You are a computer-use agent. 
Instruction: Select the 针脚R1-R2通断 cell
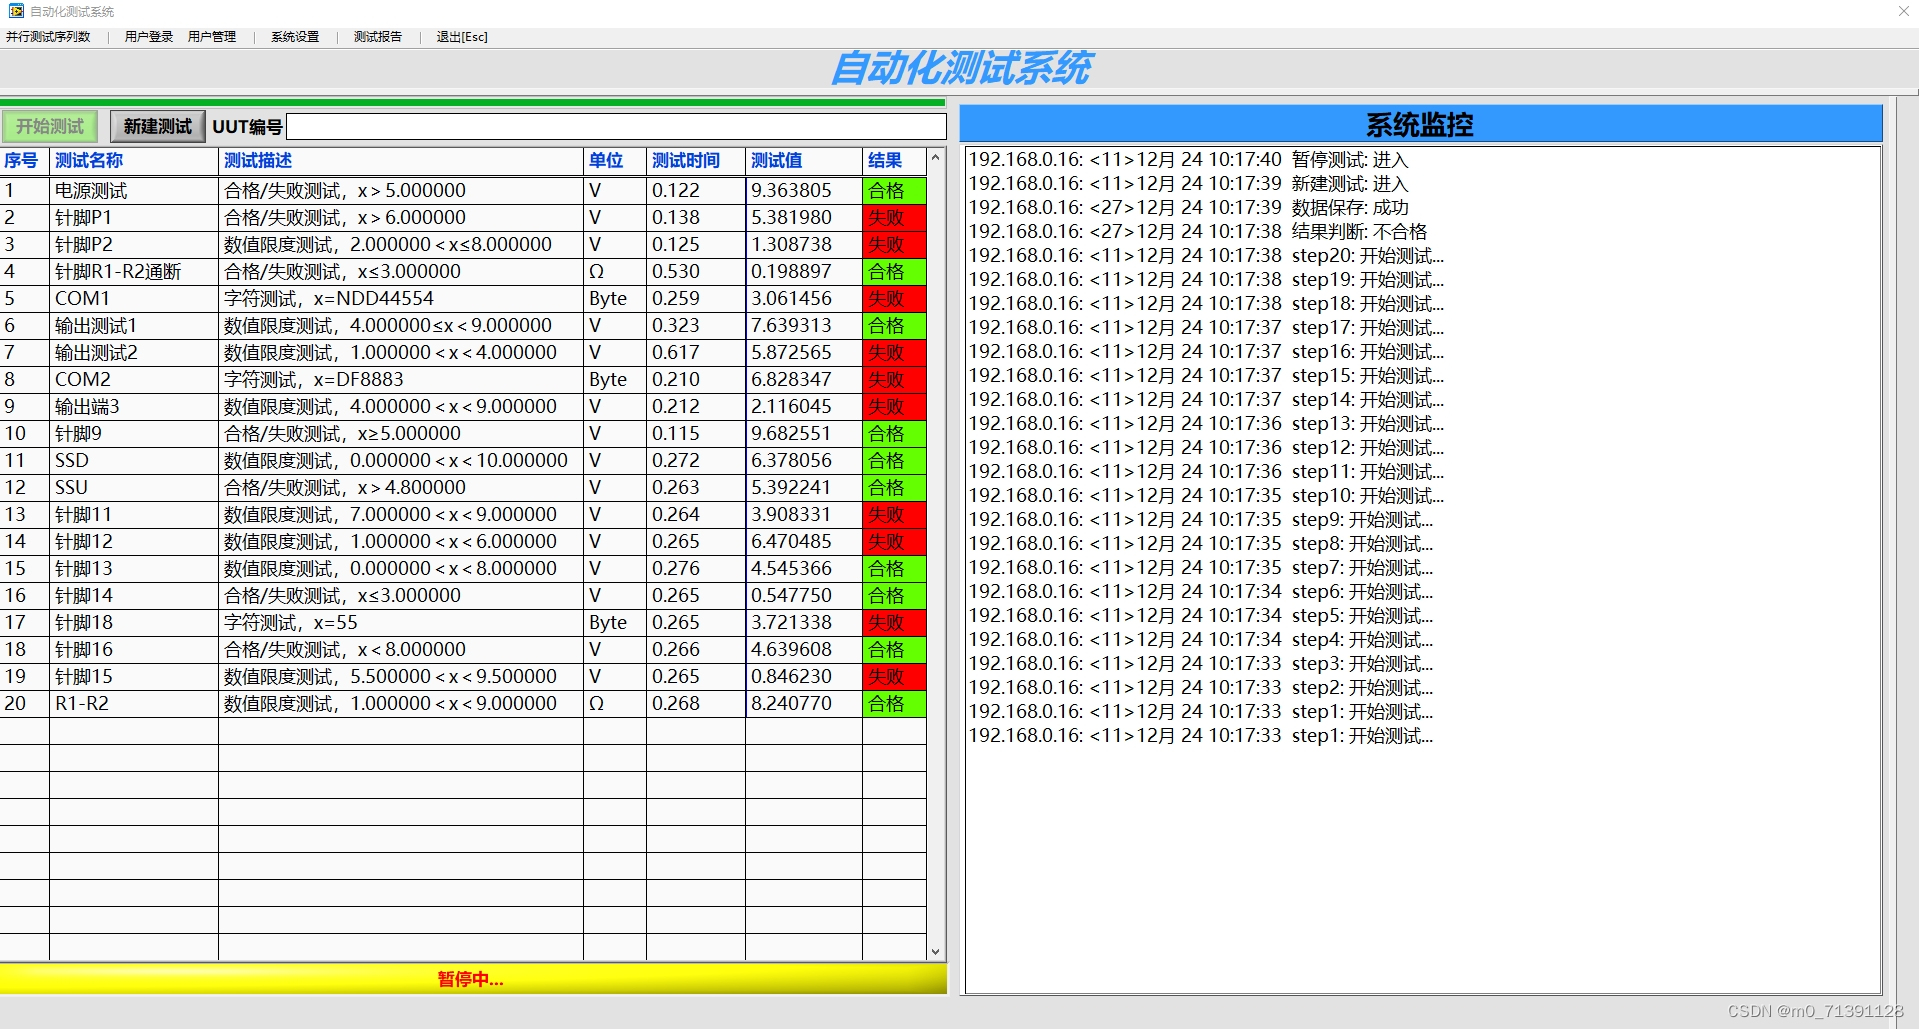point(134,272)
